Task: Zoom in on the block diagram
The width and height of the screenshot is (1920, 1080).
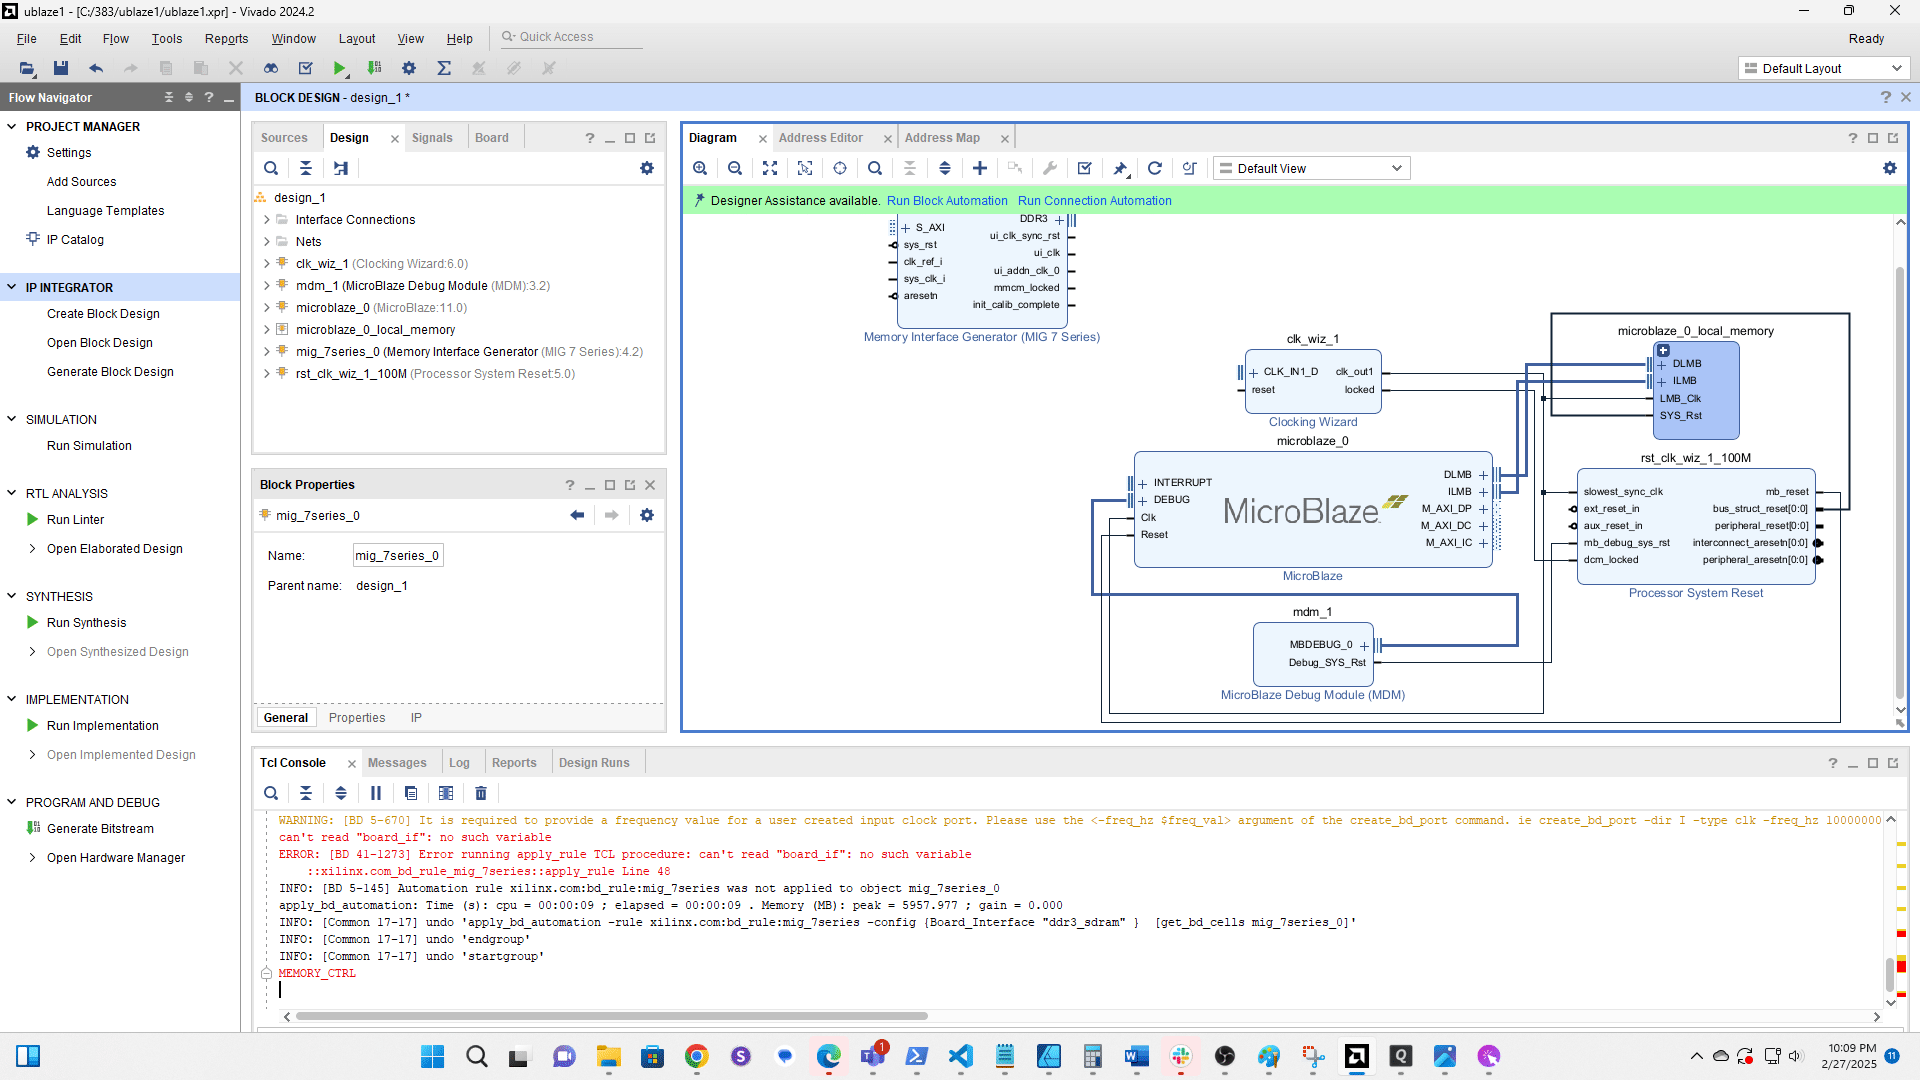Action: tap(700, 168)
